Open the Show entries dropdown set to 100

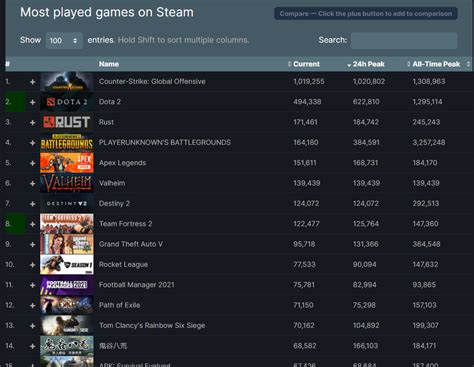tap(64, 41)
